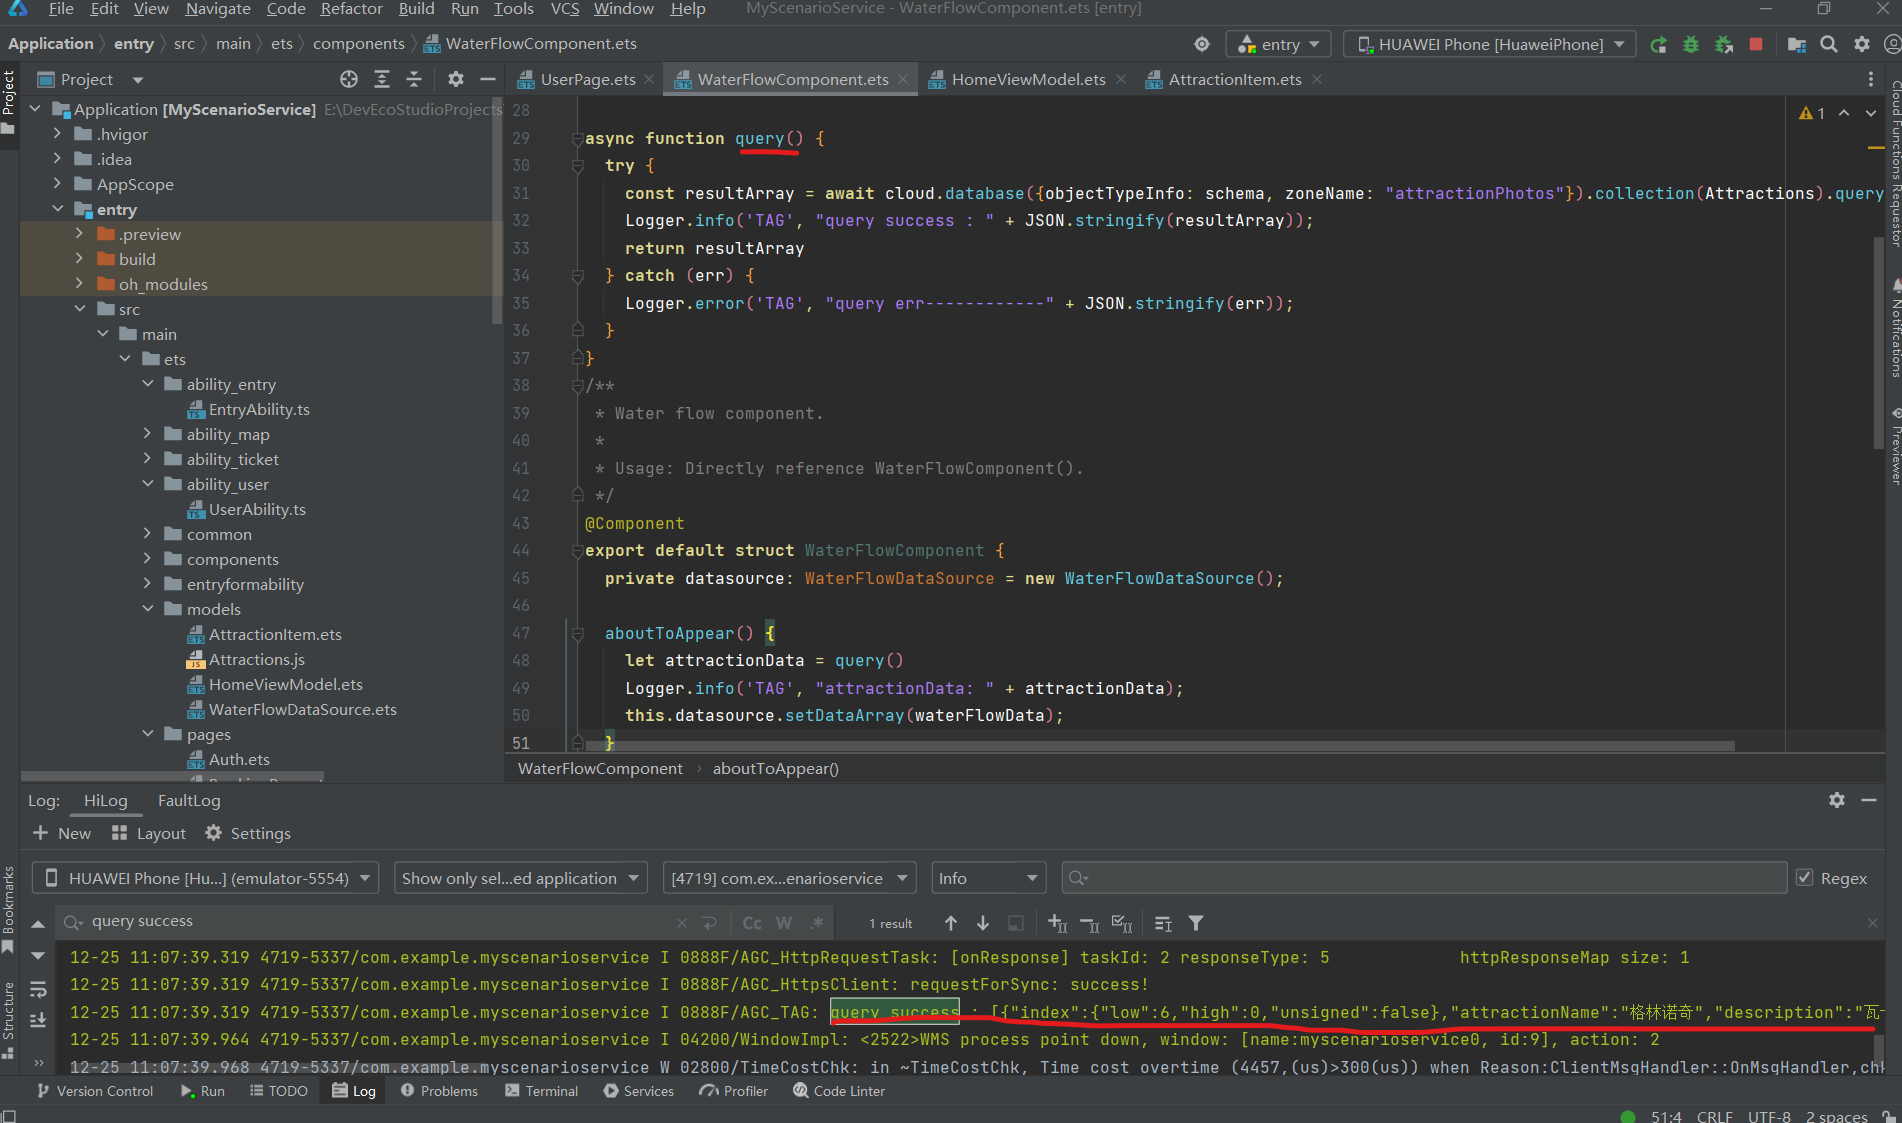Image resolution: width=1902 pixels, height=1123 pixels.
Task: Filter log search results with funnel icon
Action: [1196, 923]
